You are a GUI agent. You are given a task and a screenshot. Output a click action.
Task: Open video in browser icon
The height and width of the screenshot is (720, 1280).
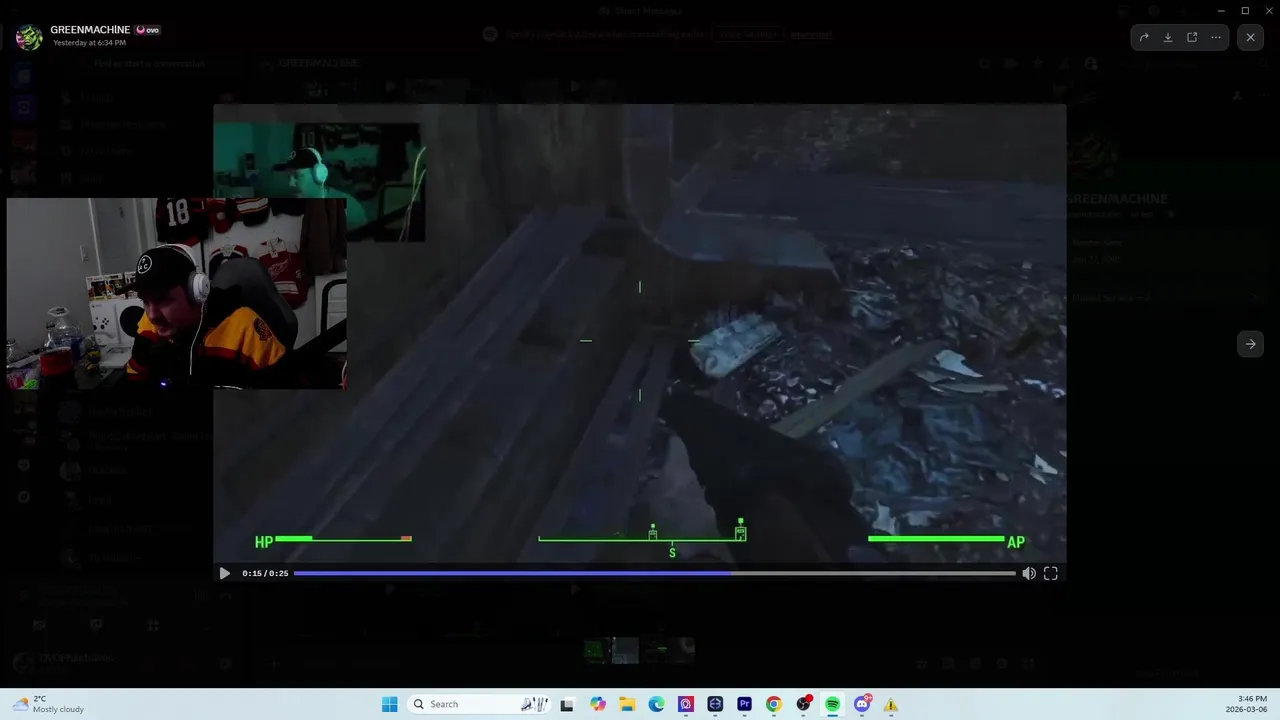coord(1192,37)
